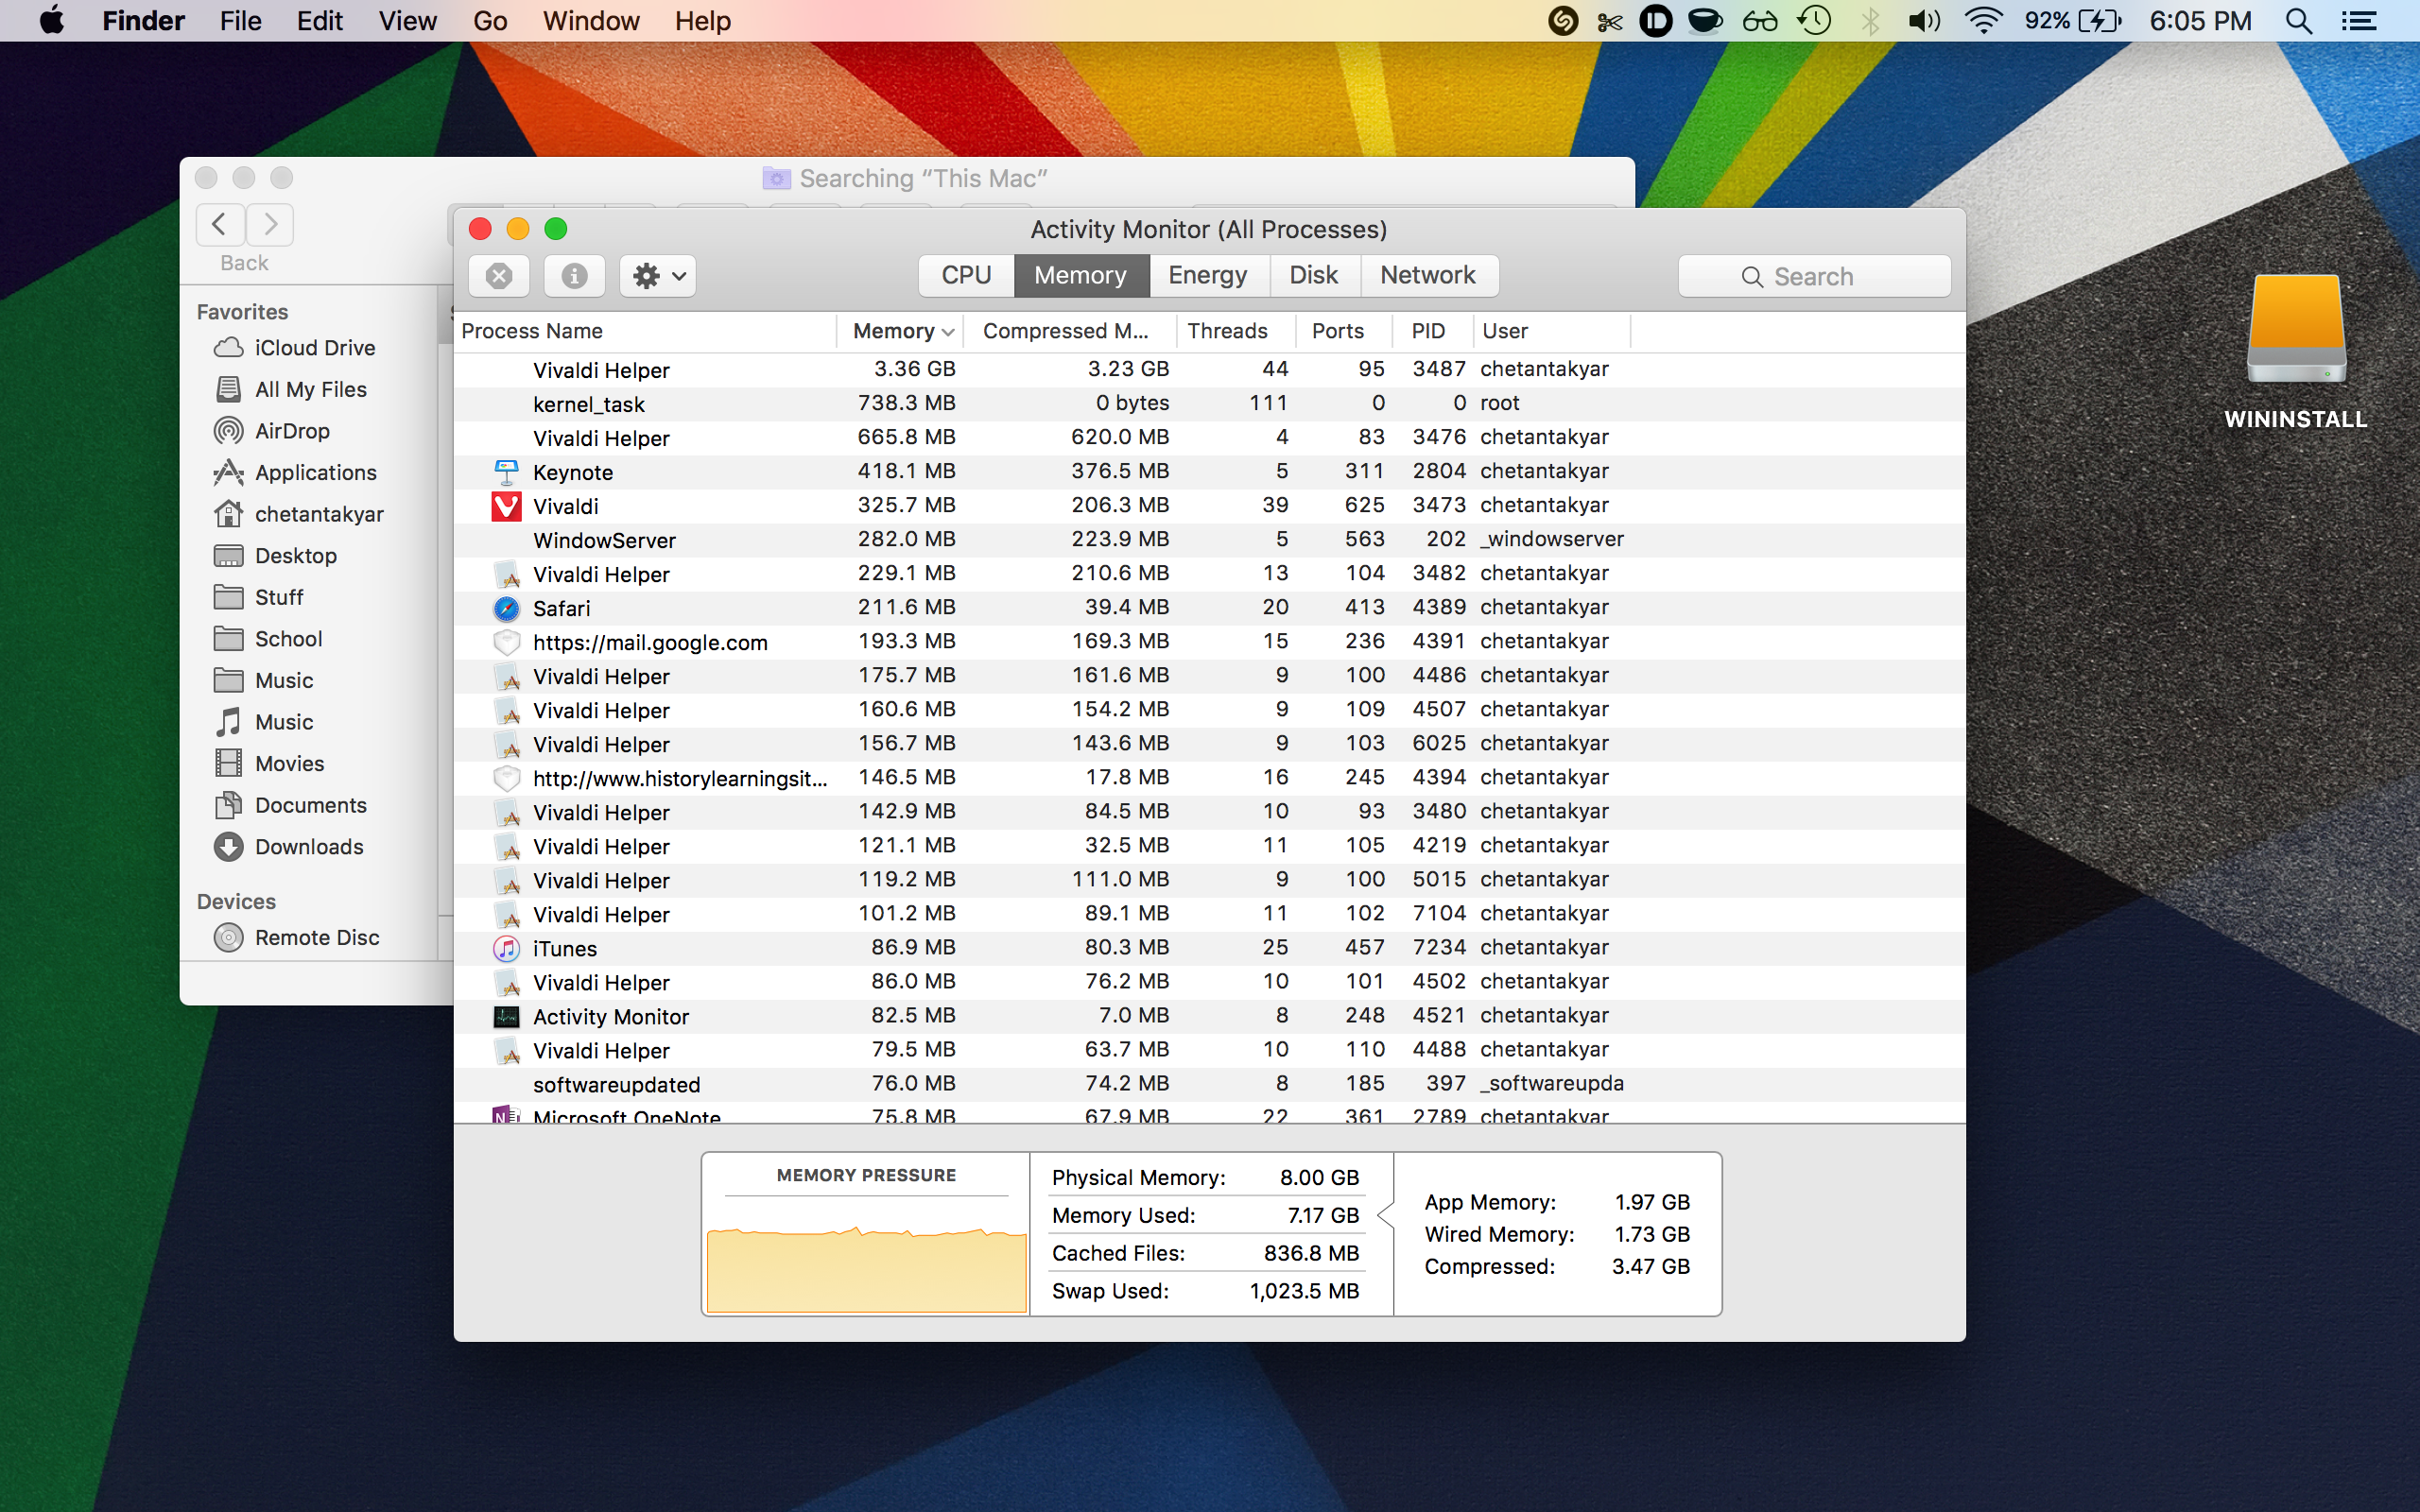This screenshot has width=2420, height=1512.
Task: Click the Vivaldi Helper icon for PID 3482
Action: tap(507, 574)
